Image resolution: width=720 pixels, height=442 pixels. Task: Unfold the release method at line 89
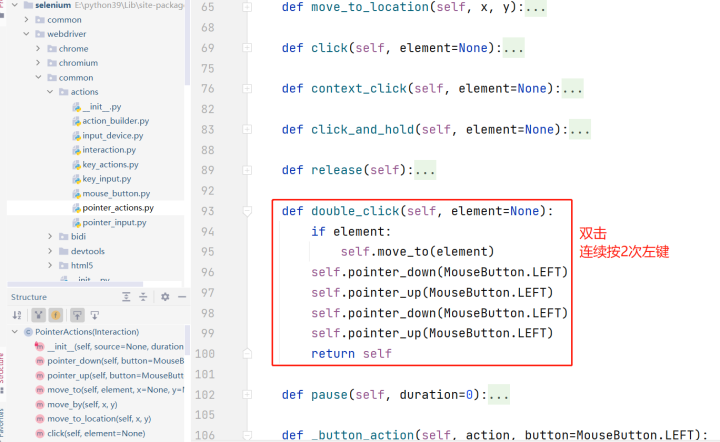point(247,170)
